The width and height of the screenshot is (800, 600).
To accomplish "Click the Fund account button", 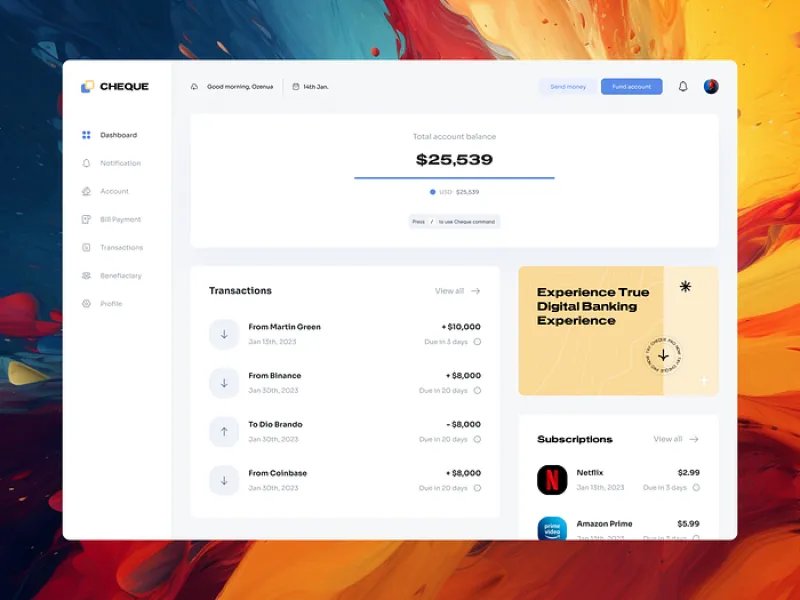I will (x=632, y=87).
